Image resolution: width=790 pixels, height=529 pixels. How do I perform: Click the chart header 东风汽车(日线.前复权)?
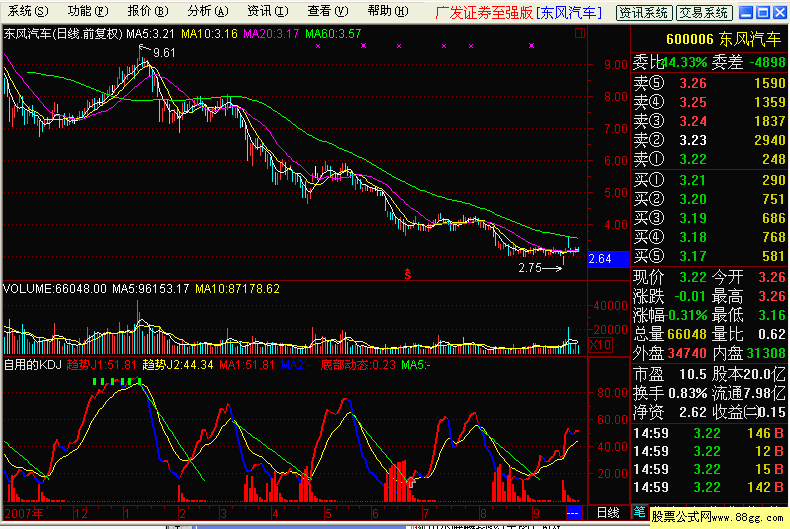[x=63, y=34]
